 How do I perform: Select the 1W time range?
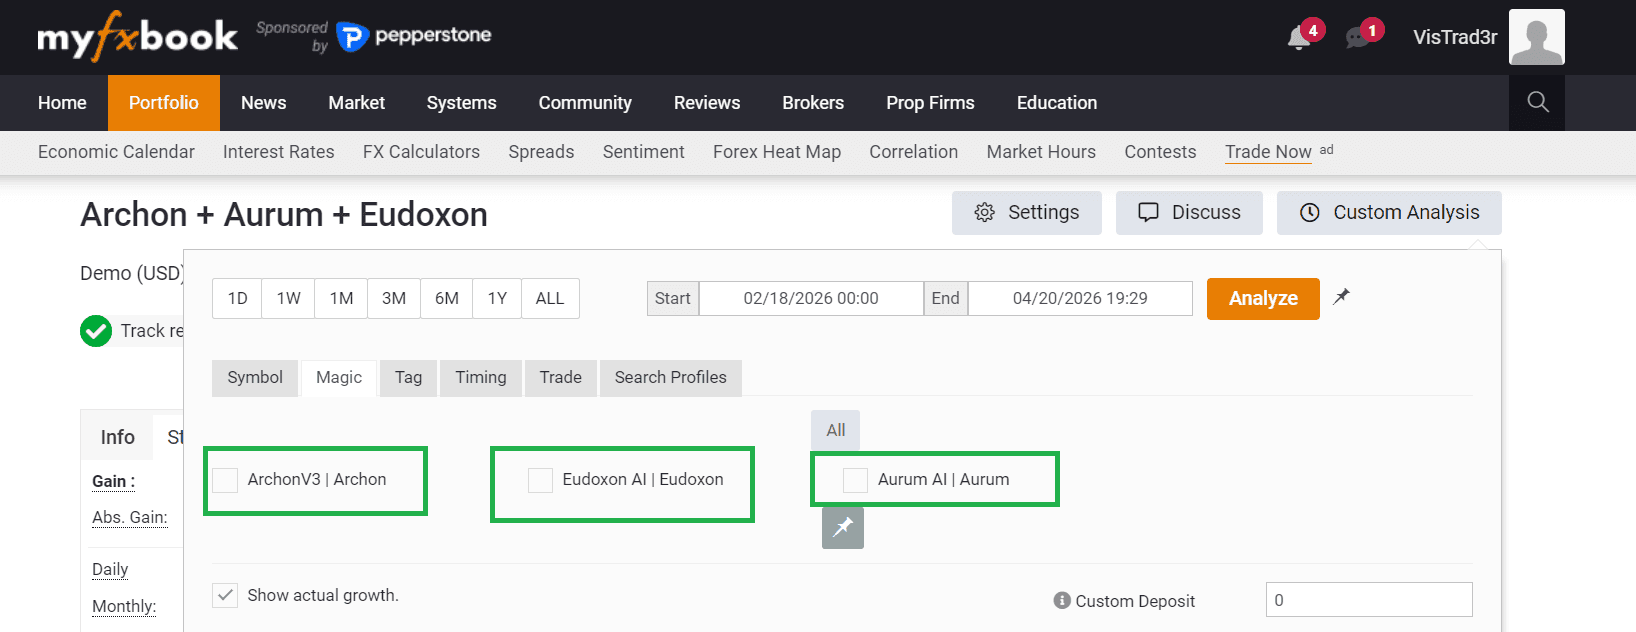coord(289,299)
